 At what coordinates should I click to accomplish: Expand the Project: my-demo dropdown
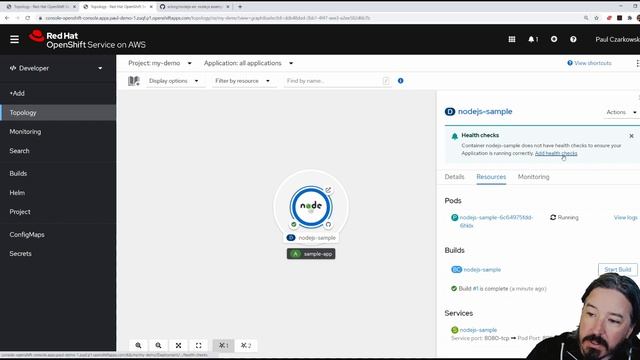tap(160, 63)
